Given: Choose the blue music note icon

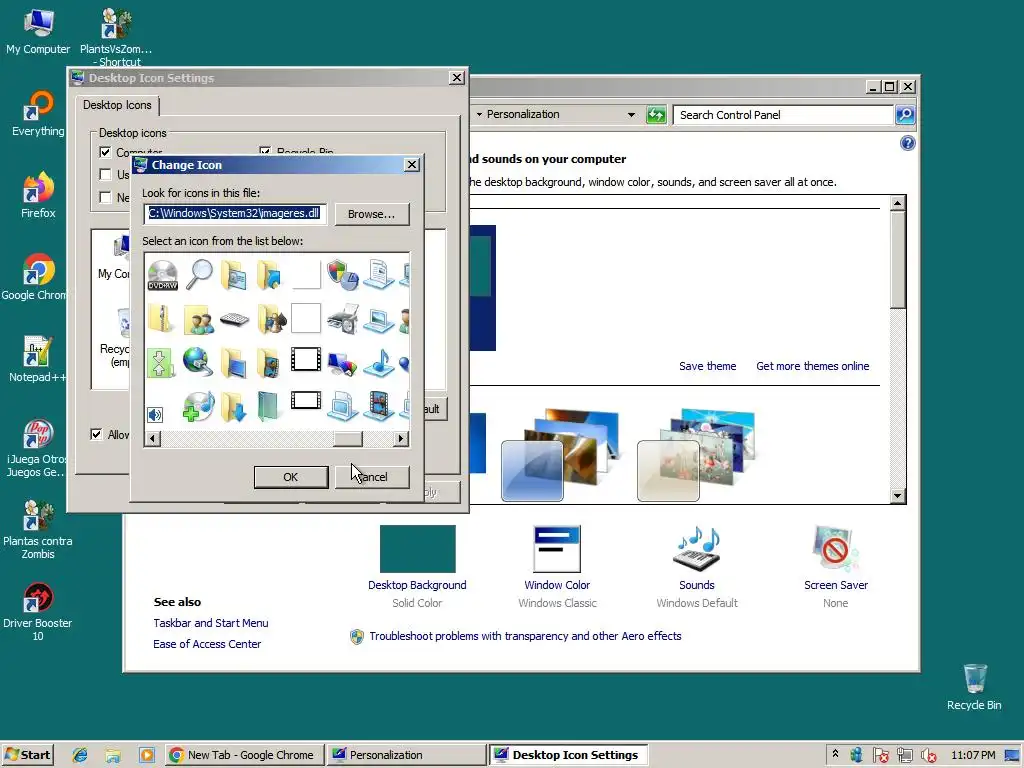Looking at the screenshot, I should 379,362.
